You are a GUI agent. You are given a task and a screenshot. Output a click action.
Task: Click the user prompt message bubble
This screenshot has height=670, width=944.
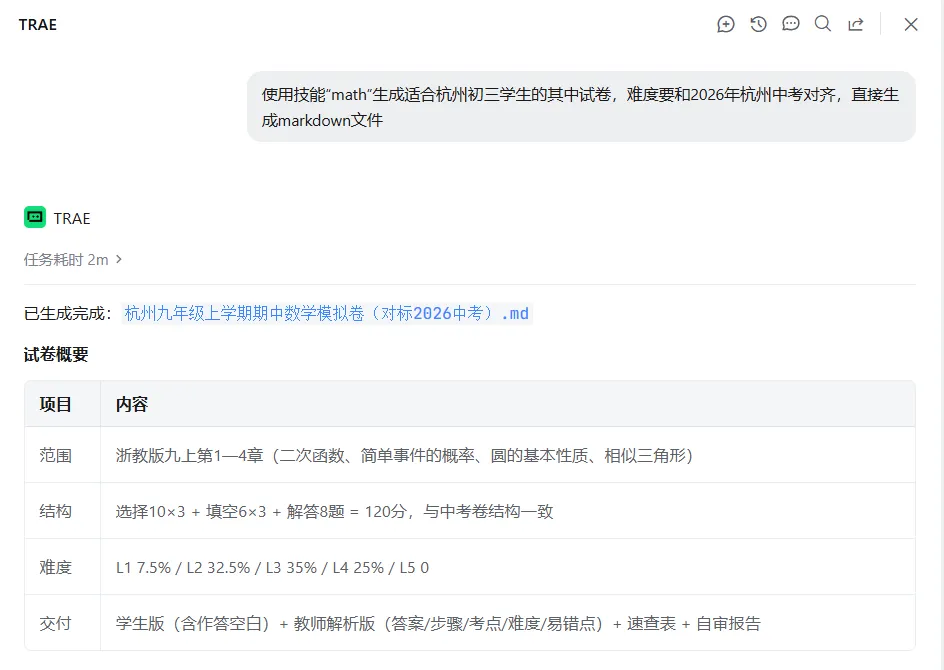(582, 107)
